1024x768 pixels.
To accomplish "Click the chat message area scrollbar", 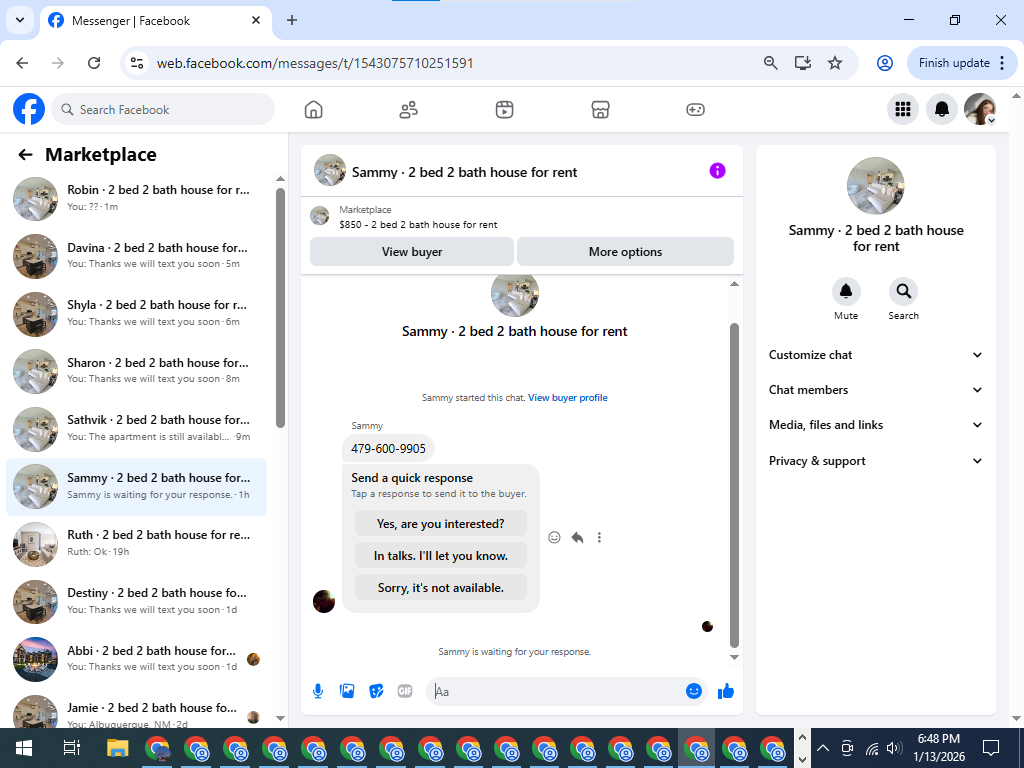I will click(734, 485).
